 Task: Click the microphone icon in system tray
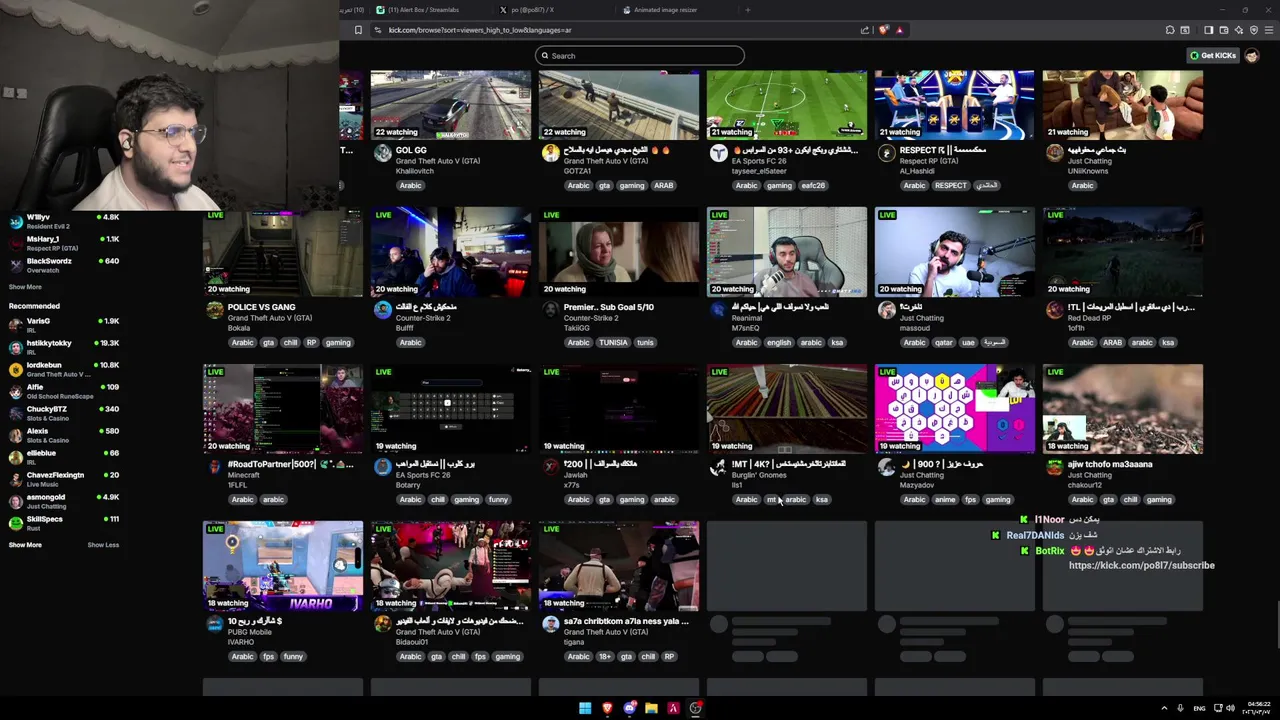(1180, 708)
